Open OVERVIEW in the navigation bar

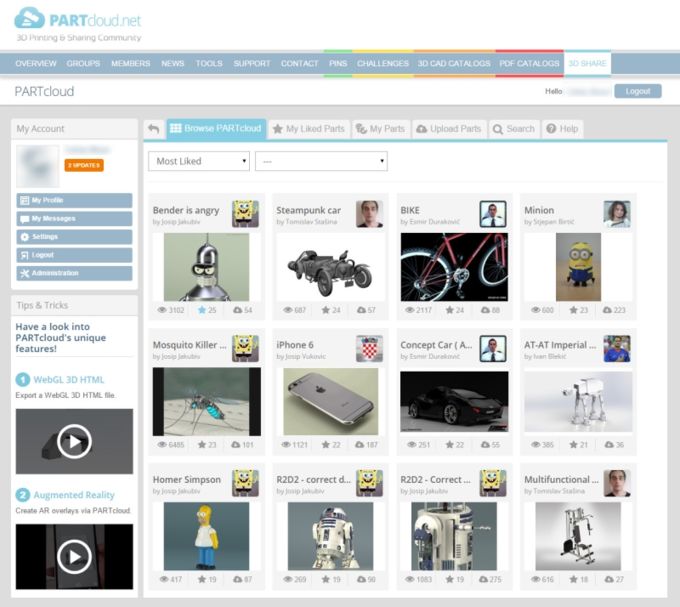[36, 63]
